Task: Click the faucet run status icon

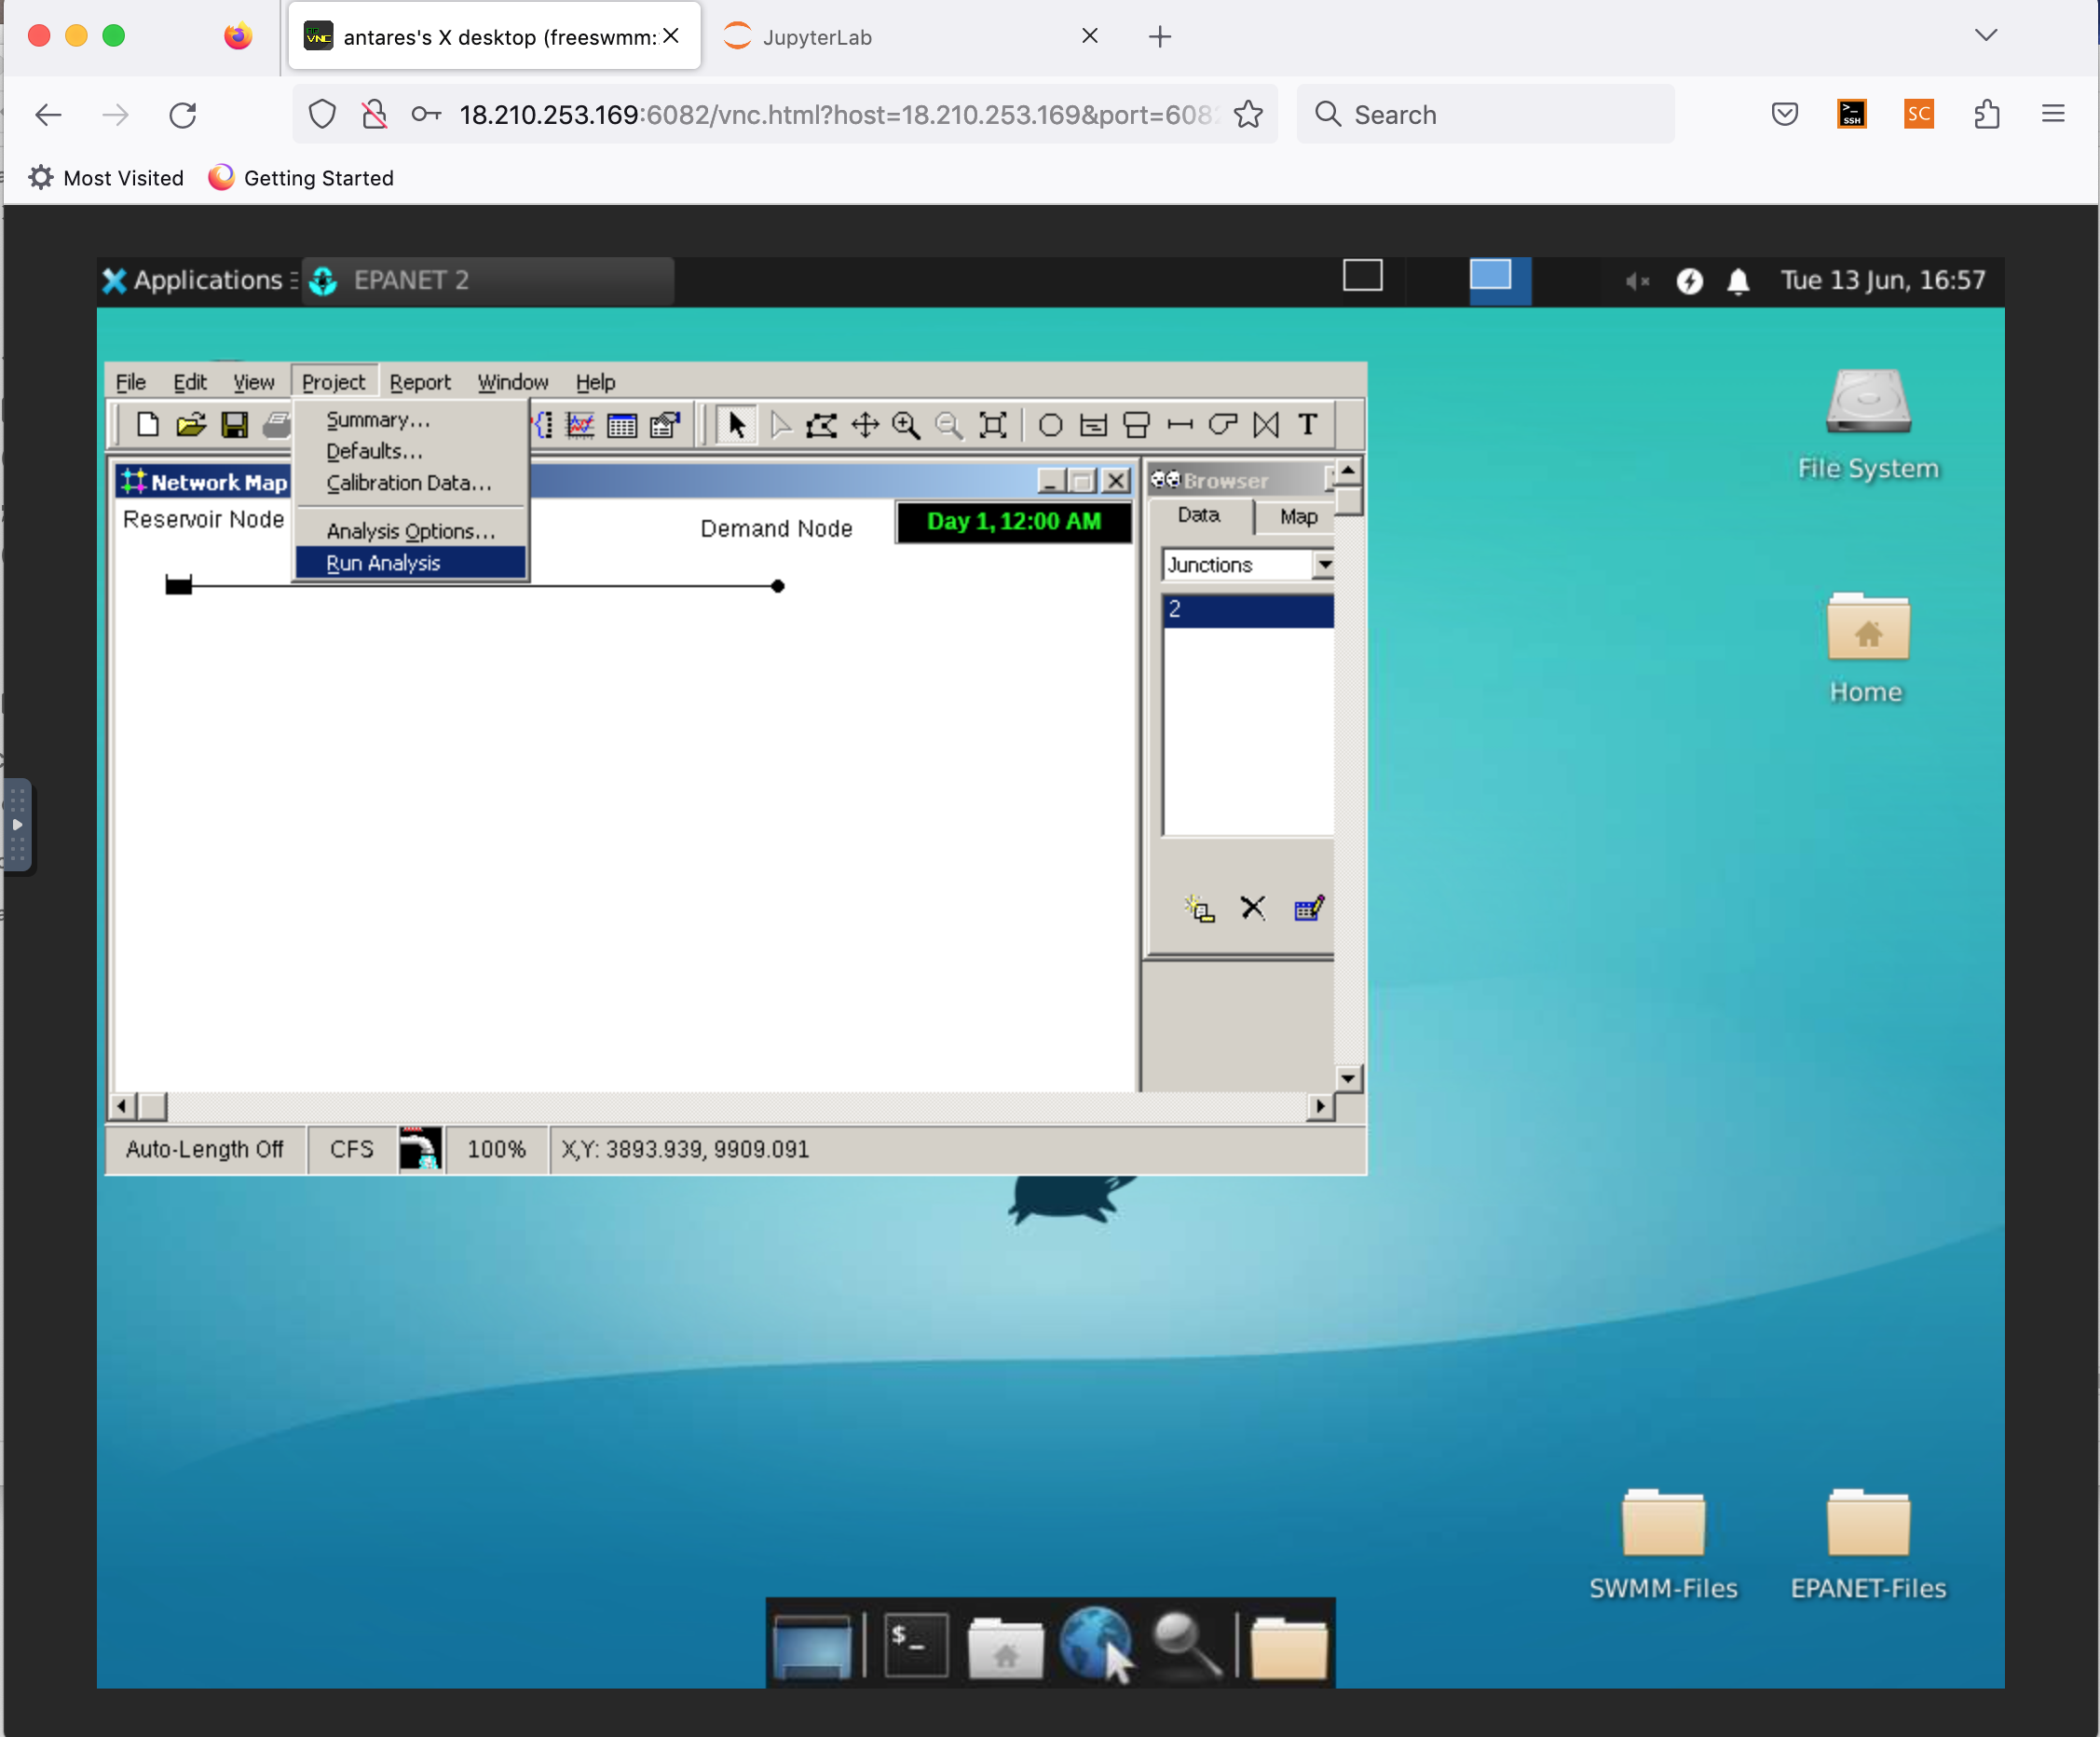Action: point(420,1149)
